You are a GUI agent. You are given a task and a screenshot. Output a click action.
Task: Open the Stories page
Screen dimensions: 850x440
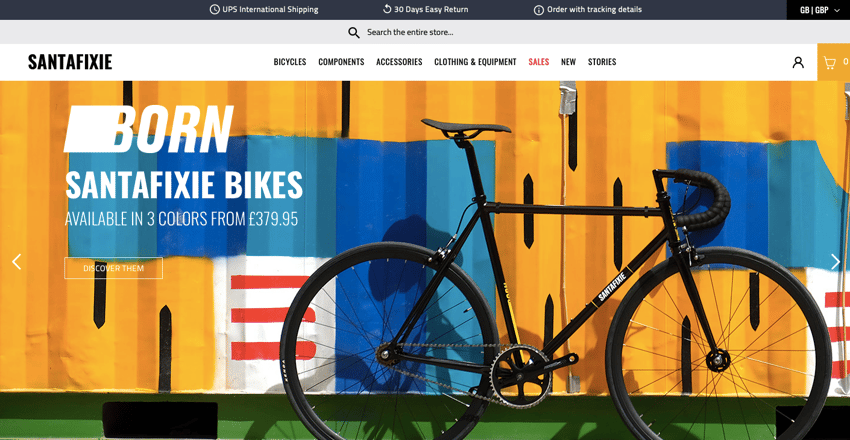click(602, 62)
